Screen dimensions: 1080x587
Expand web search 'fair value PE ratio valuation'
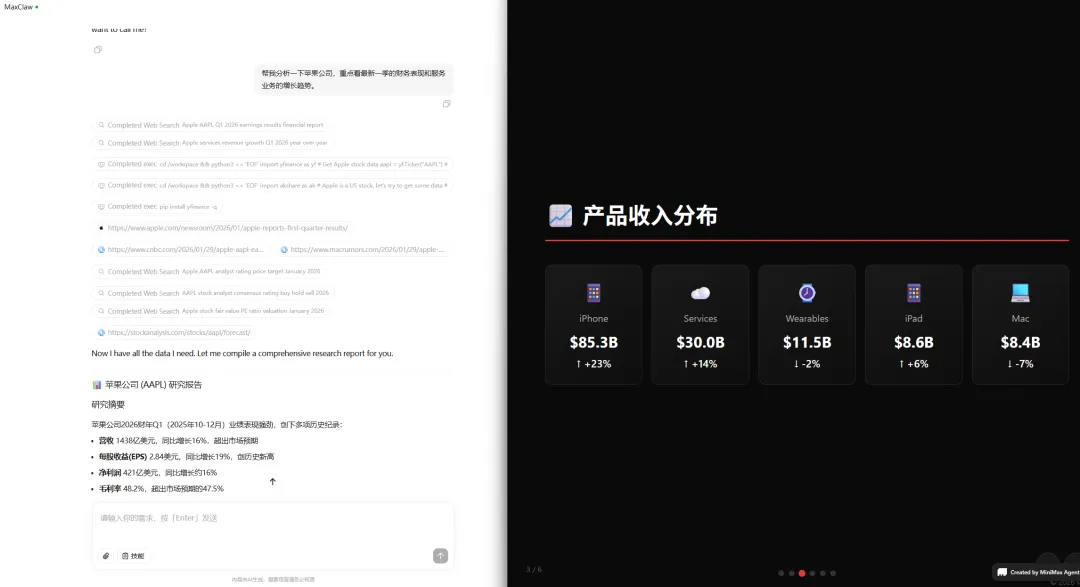click(210, 311)
